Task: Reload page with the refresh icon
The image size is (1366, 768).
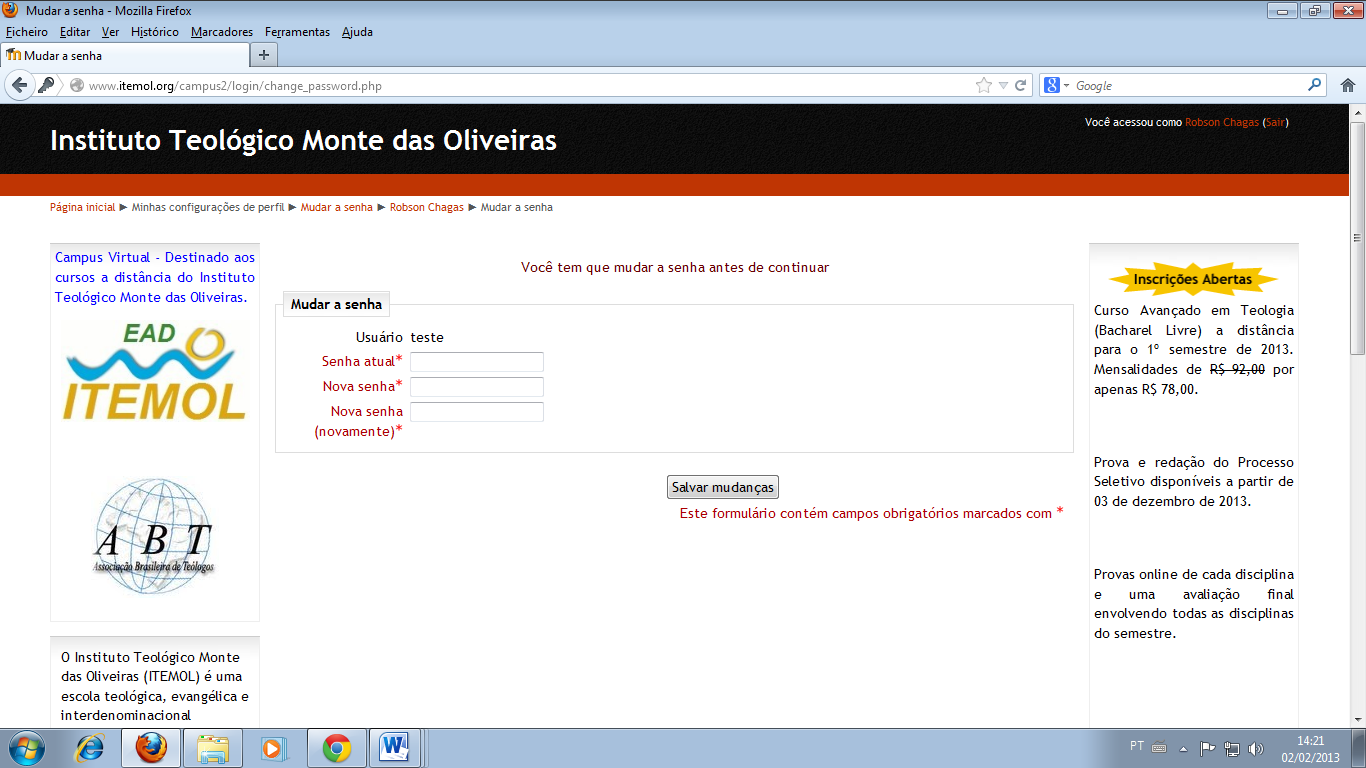Action: 1021,86
